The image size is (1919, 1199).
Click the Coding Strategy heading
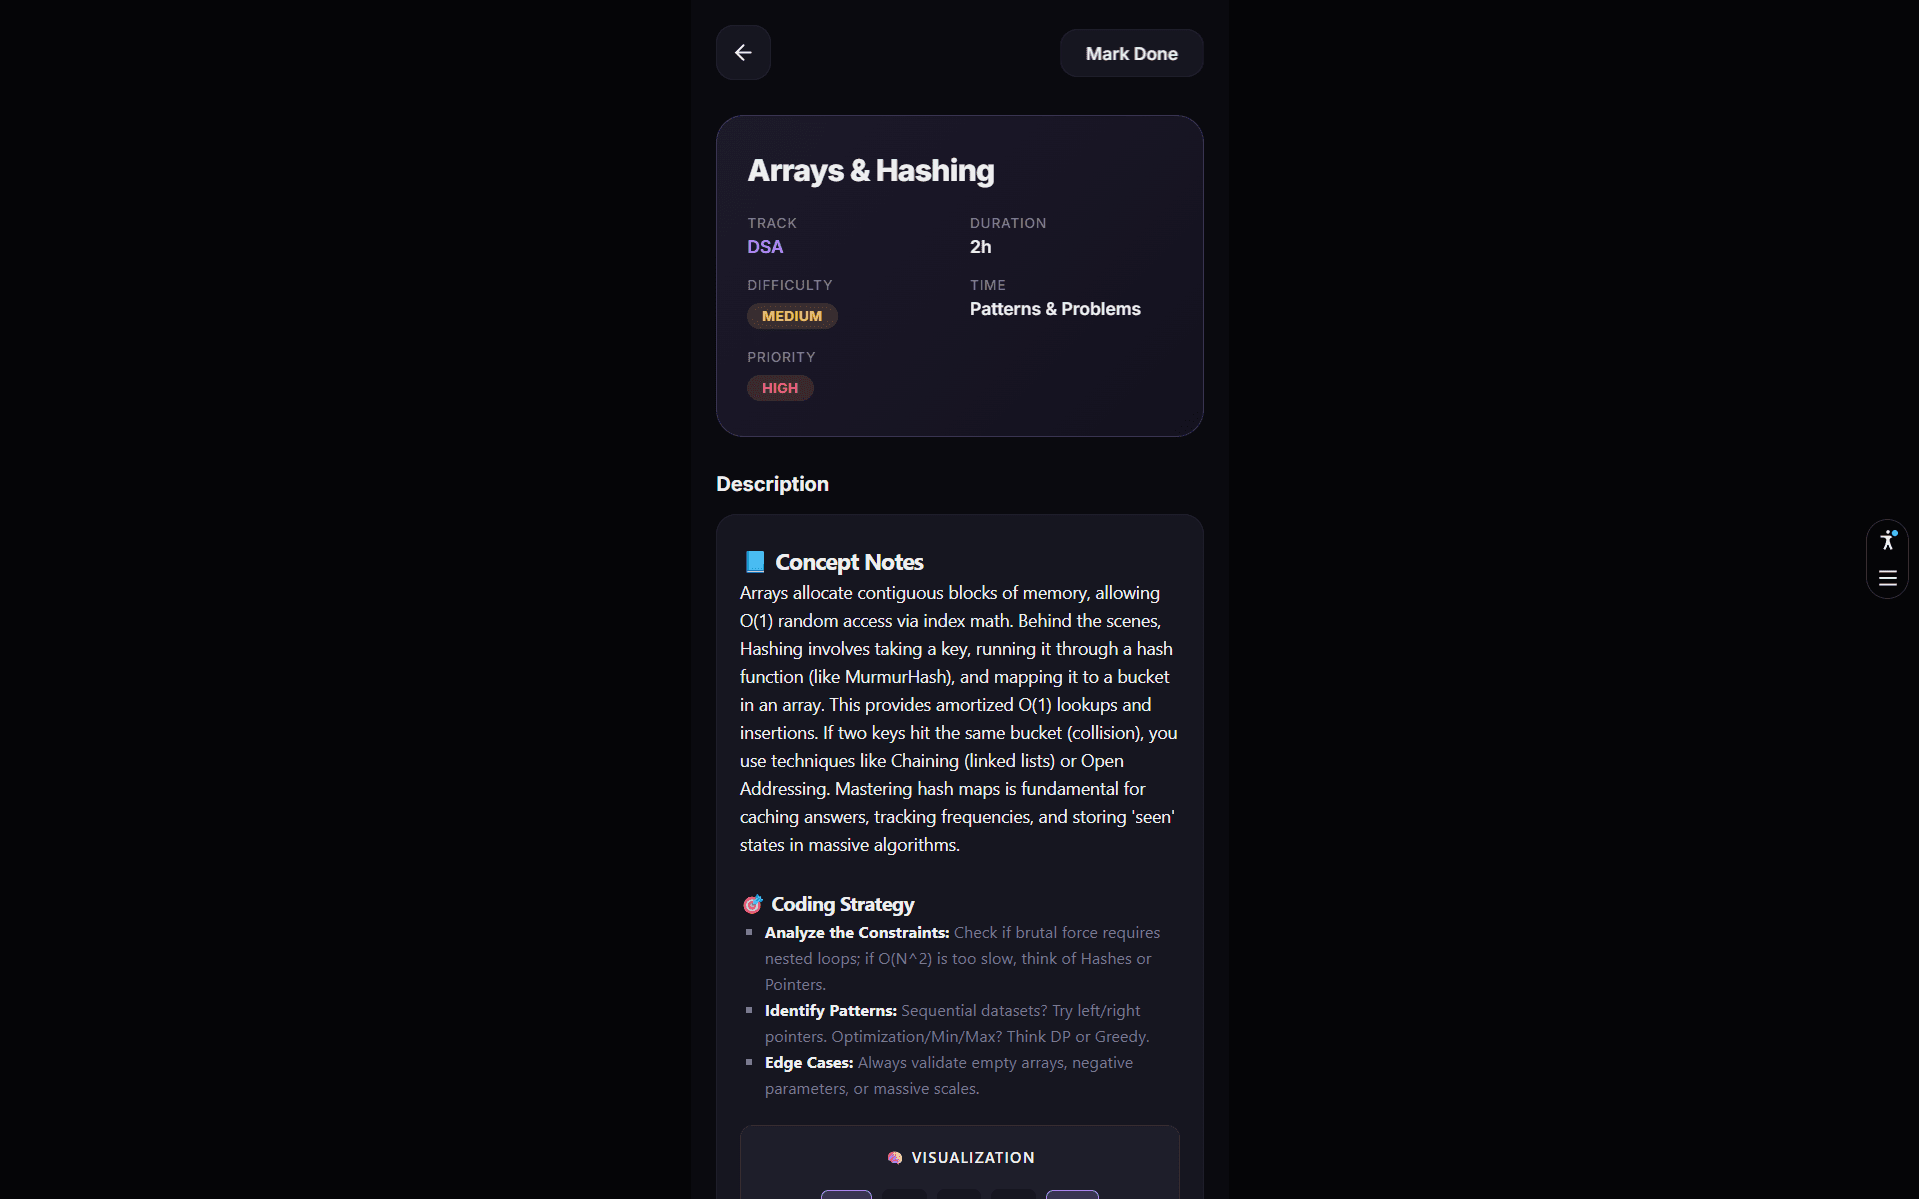842,904
